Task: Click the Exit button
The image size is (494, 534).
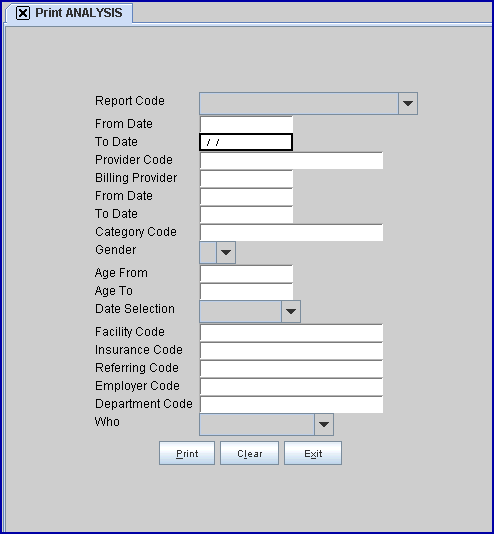Action: (x=313, y=453)
